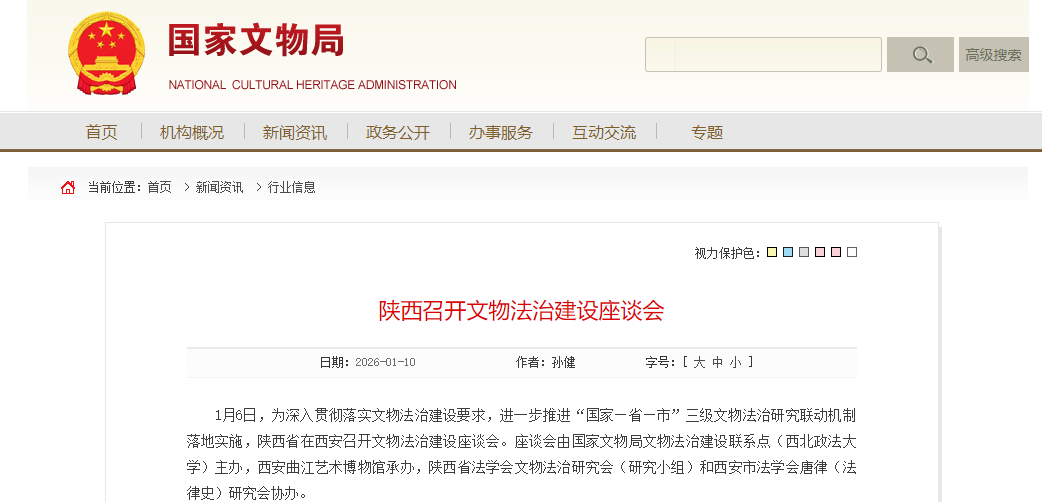Open the 机构概况 navigation menu
The height and width of the screenshot is (502, 1042).
pos(192,132)
